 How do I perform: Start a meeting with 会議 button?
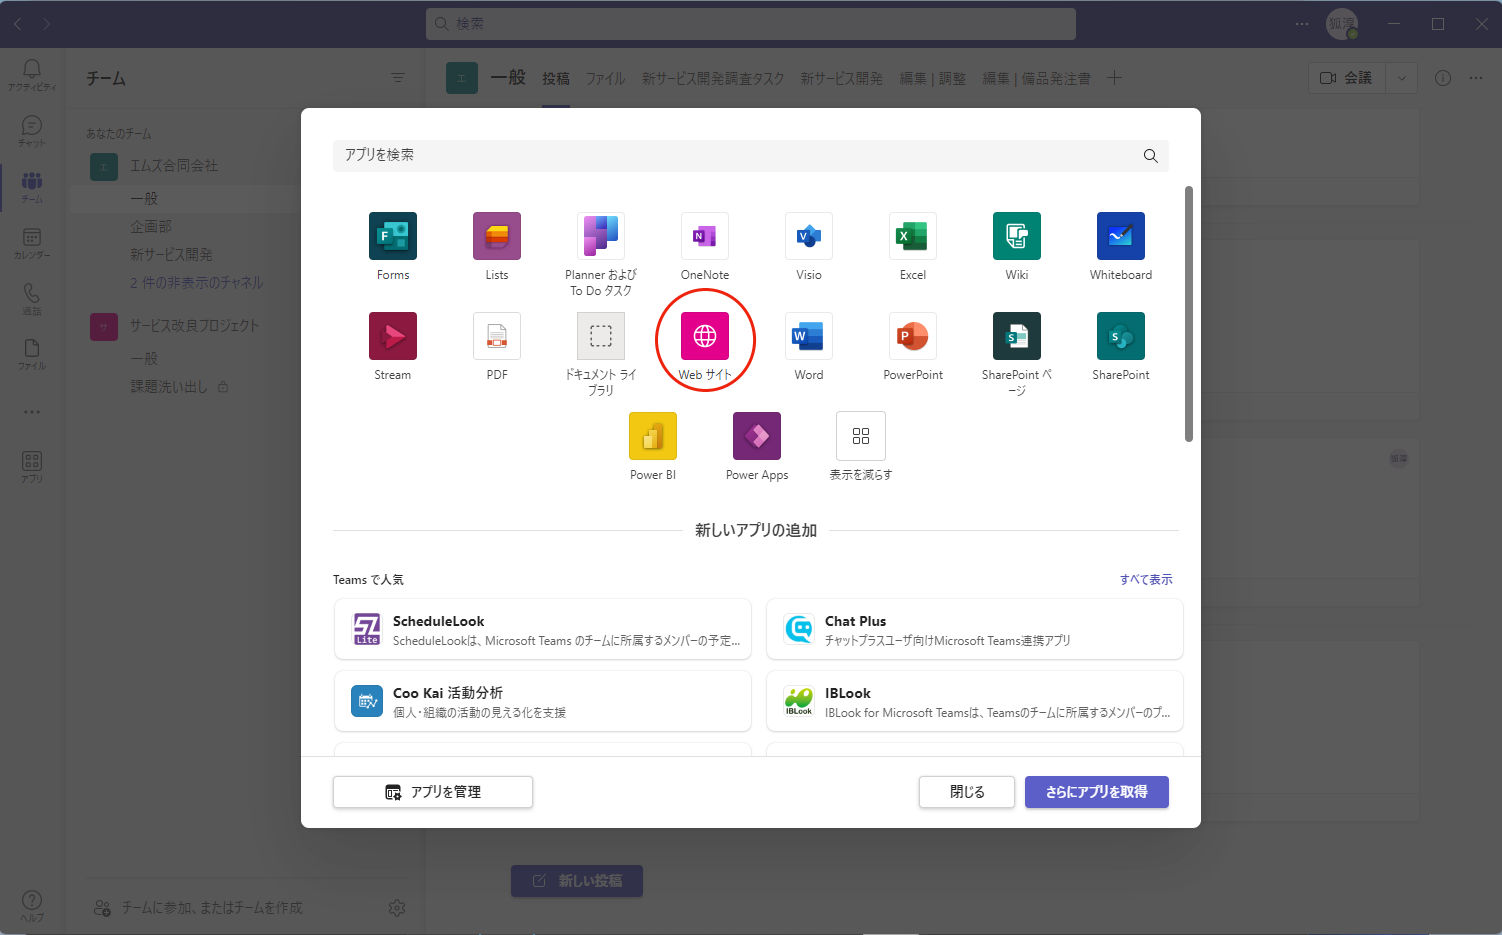pos(1346,78)
